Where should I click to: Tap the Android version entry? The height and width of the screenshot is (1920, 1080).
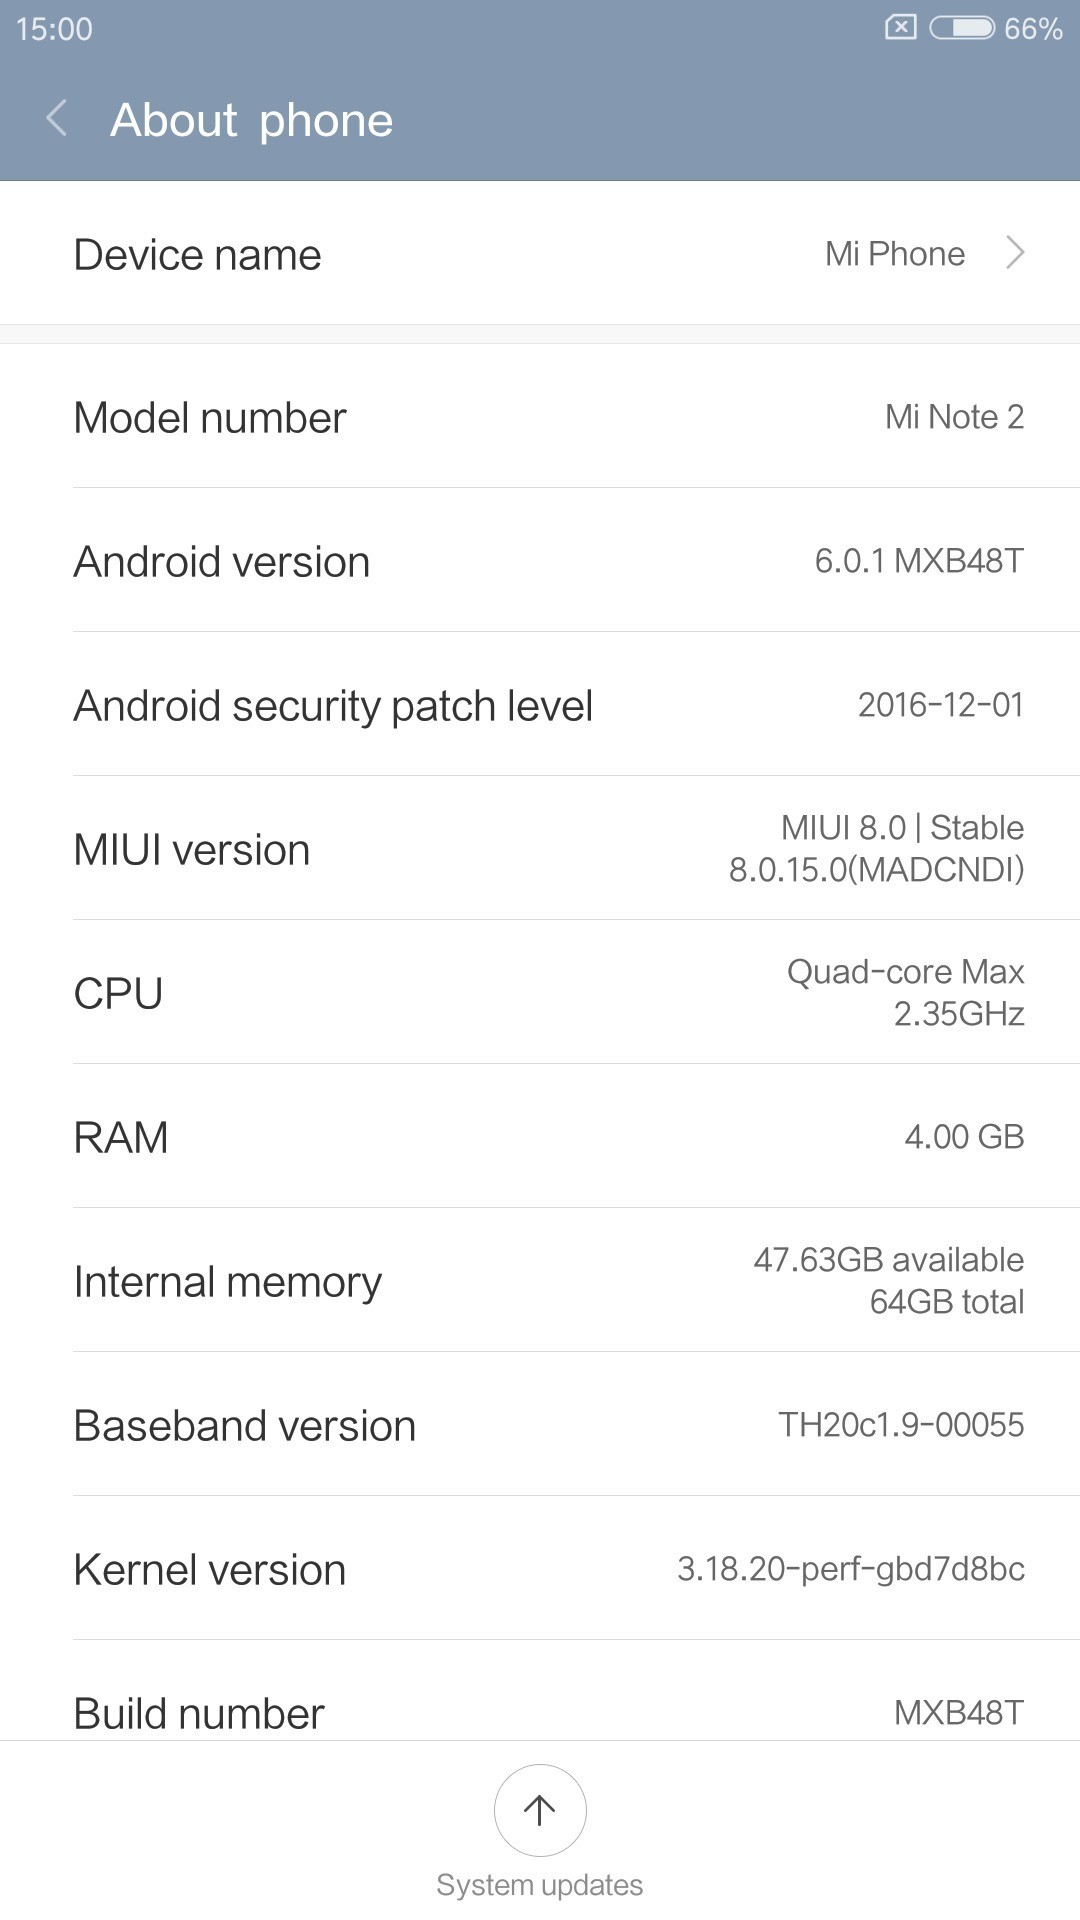pyautogui.click(x=540, y=561)
